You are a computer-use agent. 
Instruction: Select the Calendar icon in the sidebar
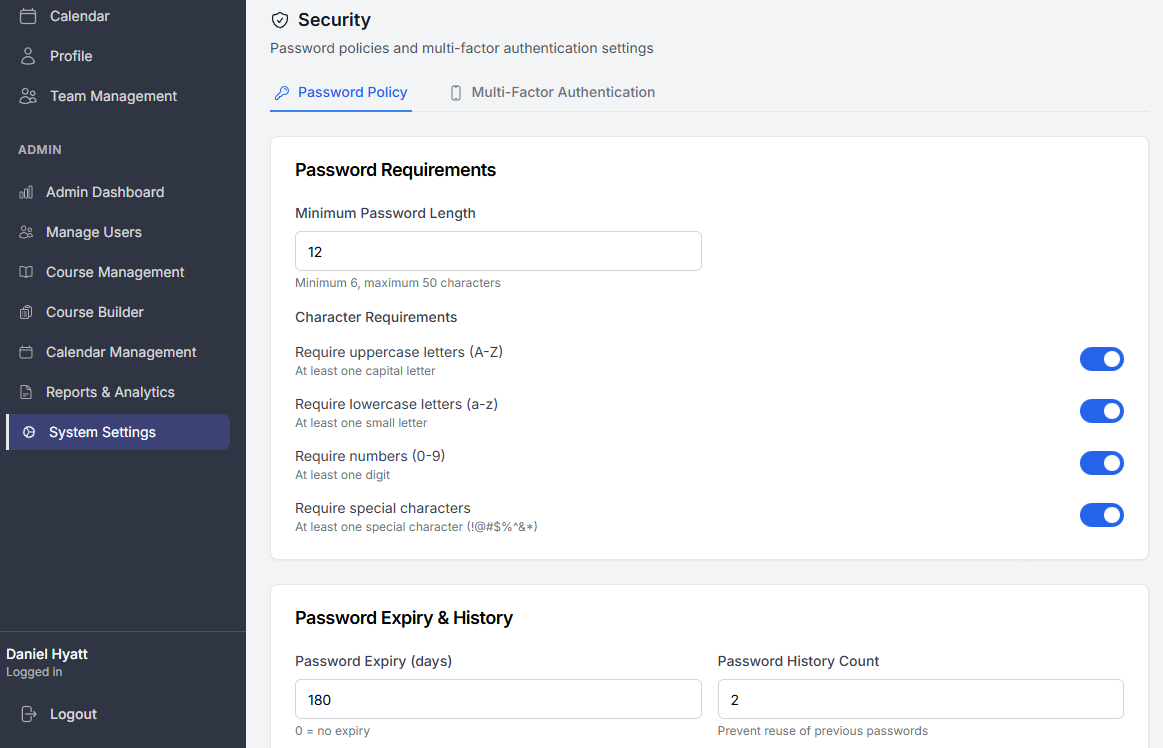[24, 16]
